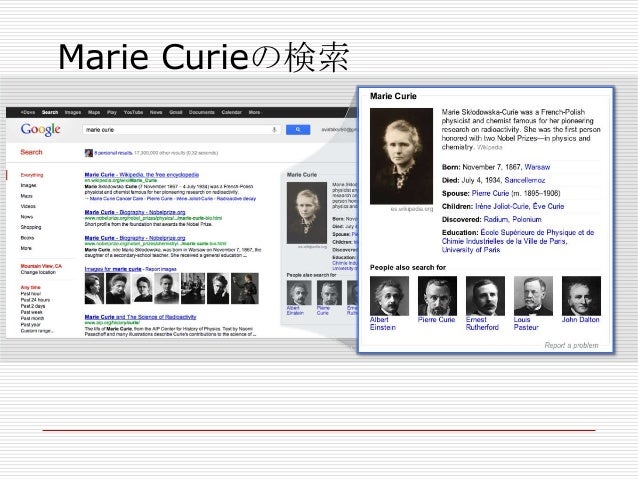The height and width of the screenshot is (479, 638).
Task: Choose the Past week time filter
Action: point(32,312)
